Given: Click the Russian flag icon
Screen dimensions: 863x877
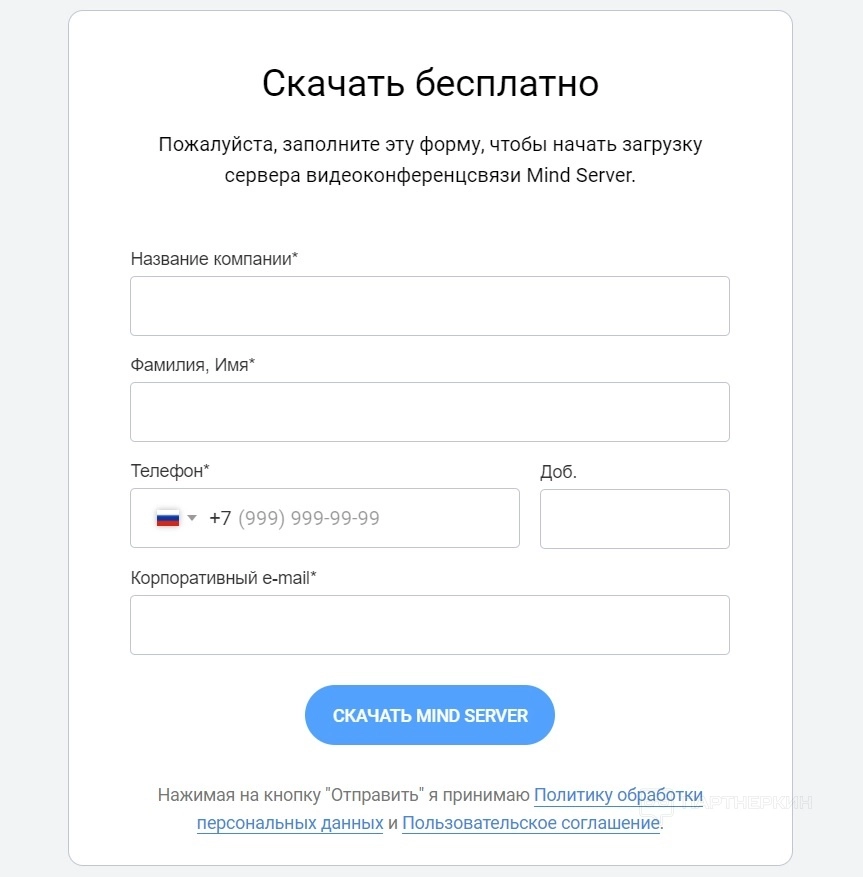Looking at the screenshot, I should tap(167, 518).
